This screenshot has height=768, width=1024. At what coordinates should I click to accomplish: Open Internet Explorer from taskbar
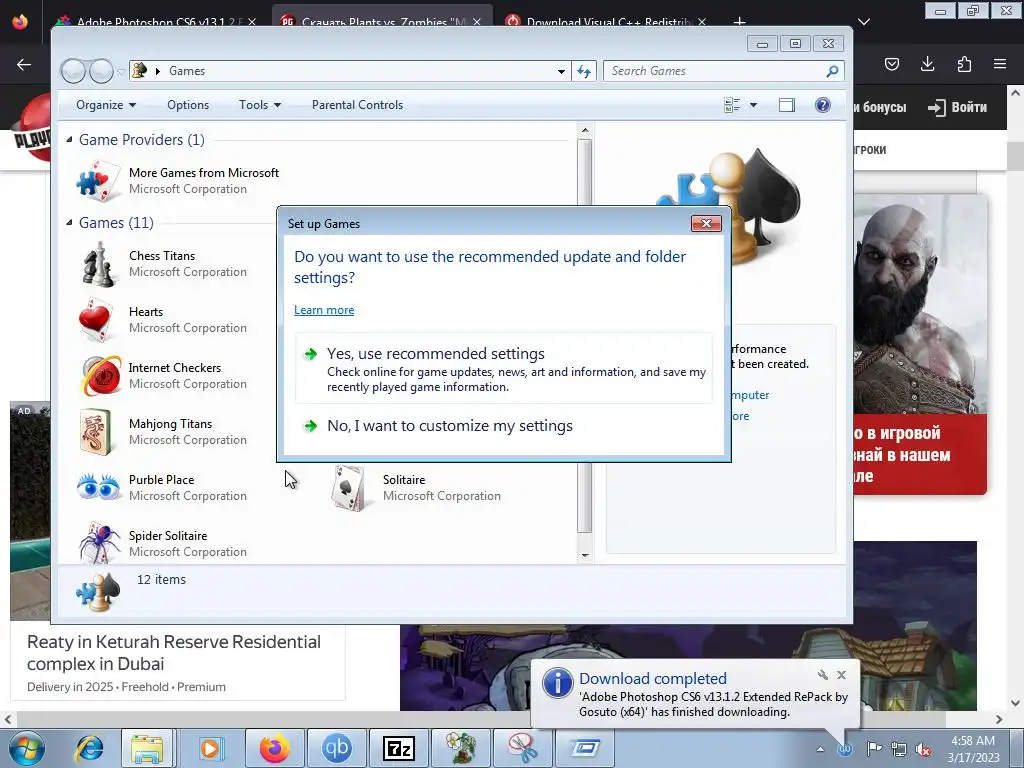click(x=89, y=748)
